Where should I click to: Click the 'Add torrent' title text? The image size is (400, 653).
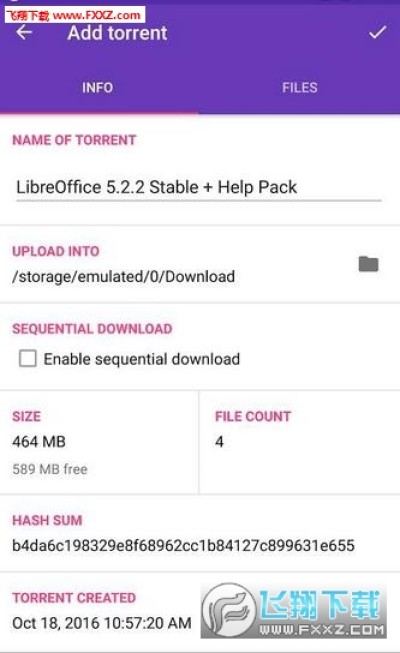click(118, 33)
